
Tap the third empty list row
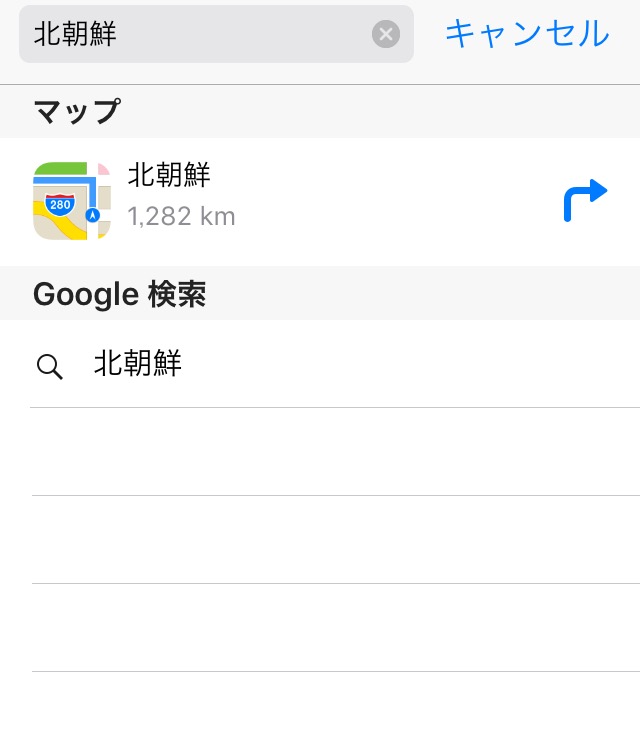coord(336,628)
